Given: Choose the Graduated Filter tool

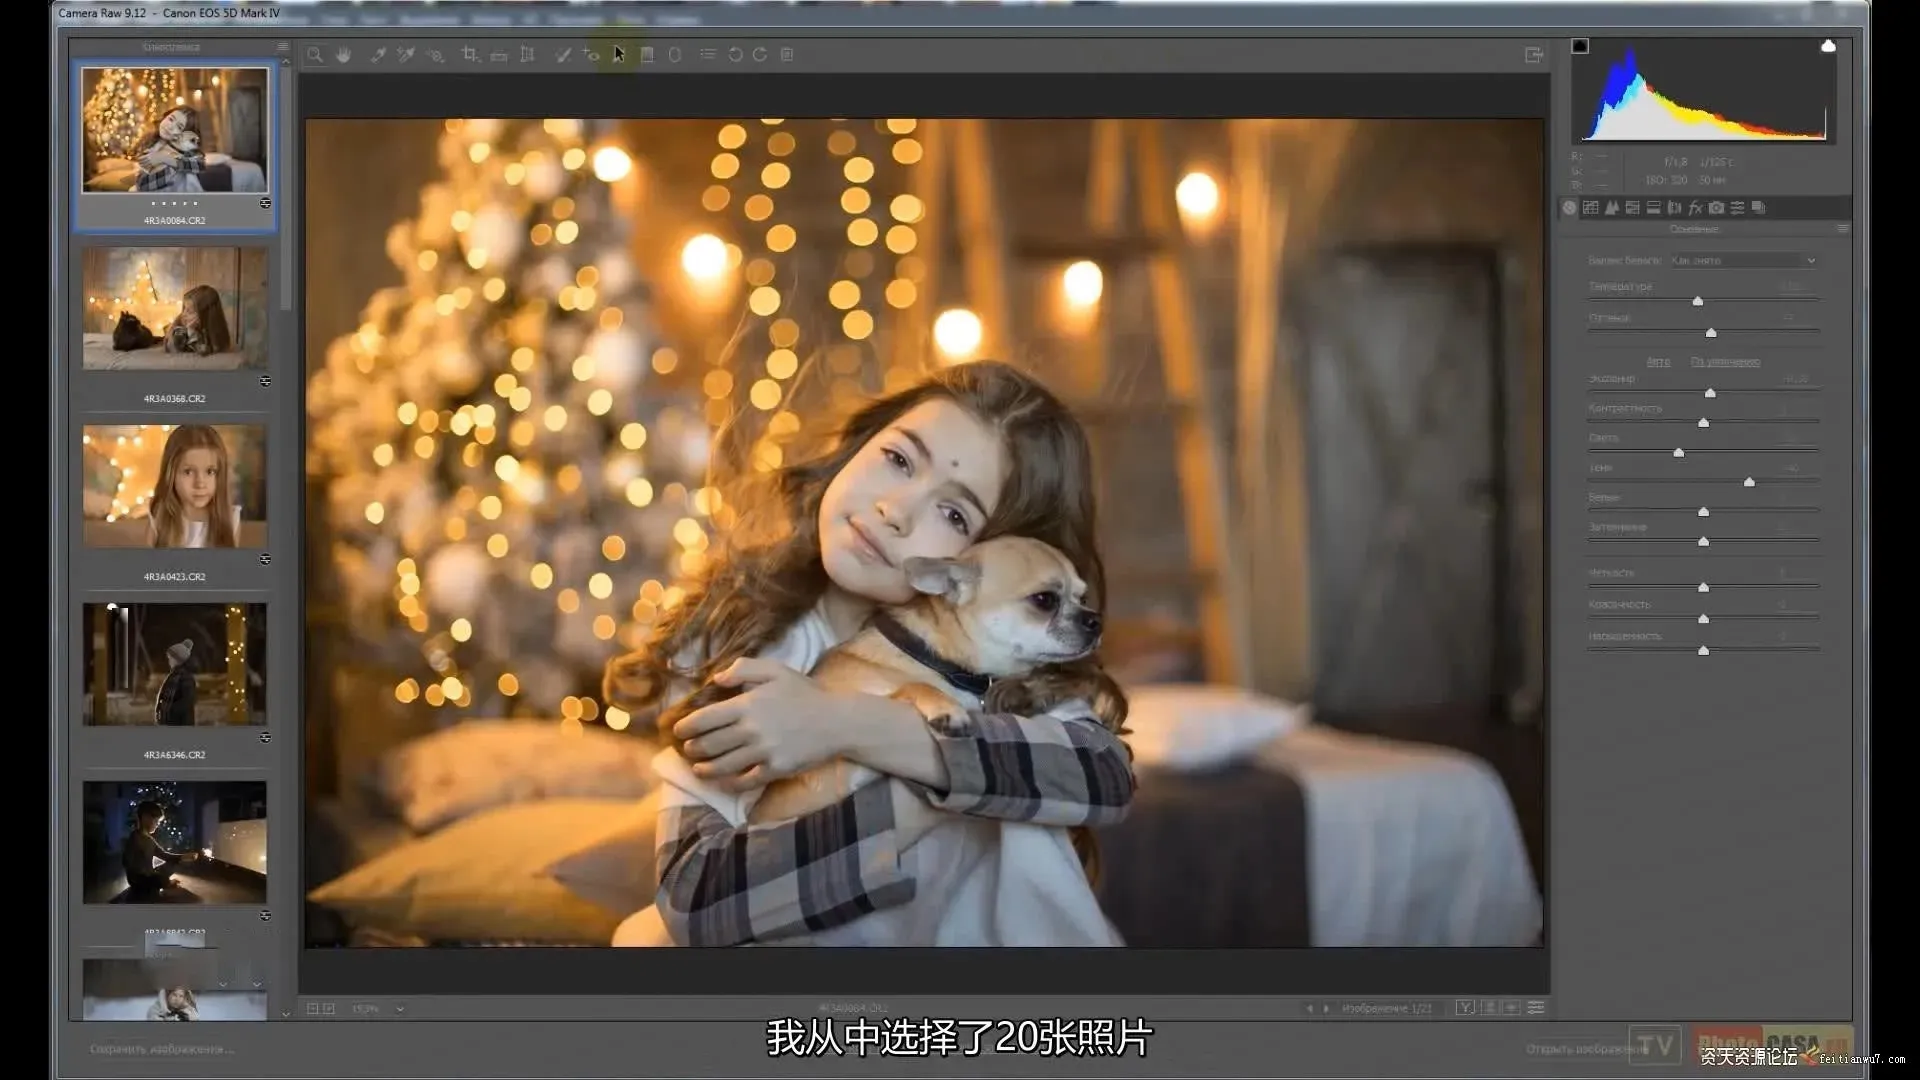Looking at the screenshot, I should [647, 55].
